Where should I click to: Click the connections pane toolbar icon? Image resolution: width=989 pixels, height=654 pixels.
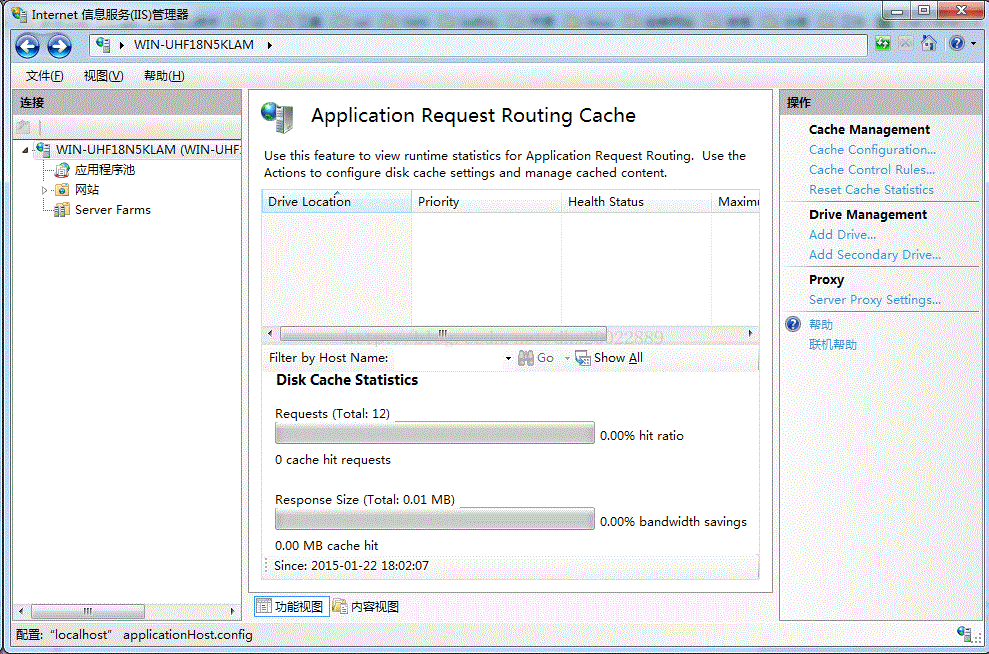pos(23,127)
